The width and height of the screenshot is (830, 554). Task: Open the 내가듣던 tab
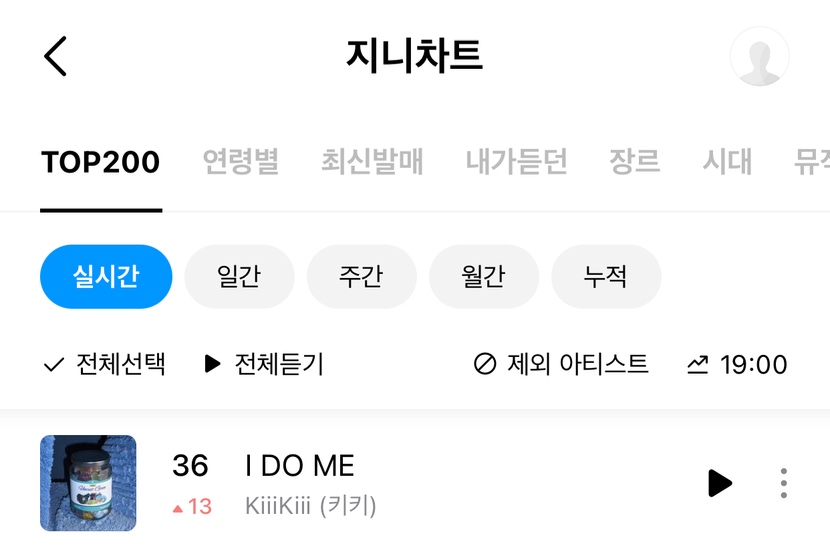tap(516, 162)
